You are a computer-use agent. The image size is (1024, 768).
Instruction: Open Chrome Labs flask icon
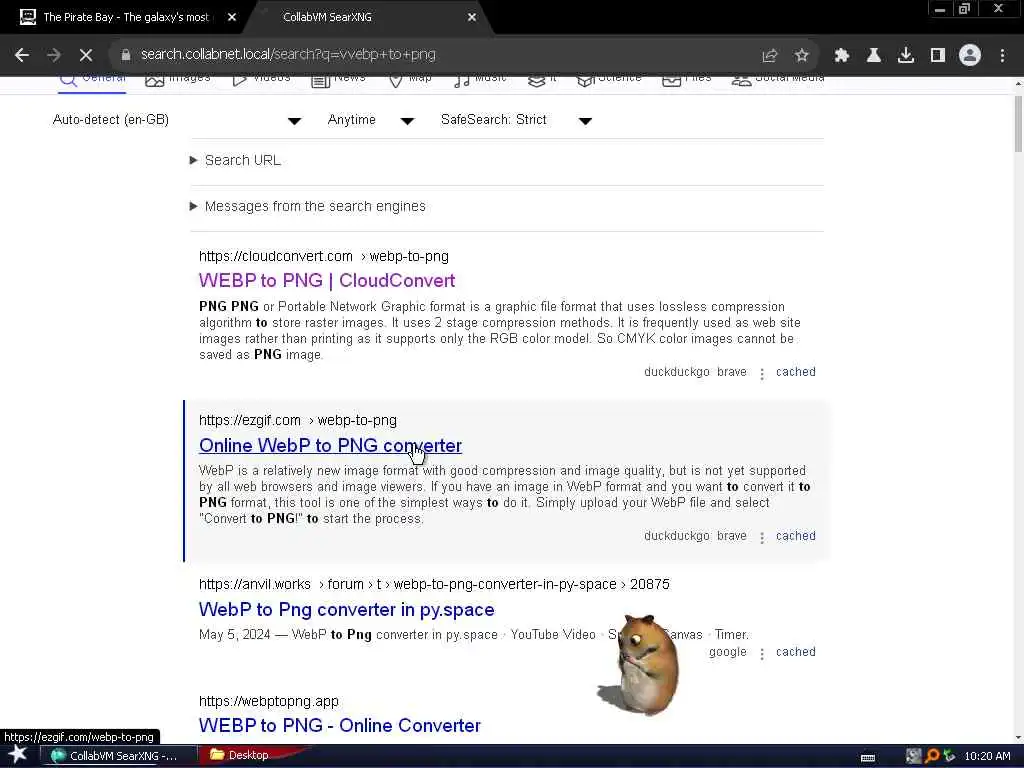pyautogui.click(x=874, y=56)
